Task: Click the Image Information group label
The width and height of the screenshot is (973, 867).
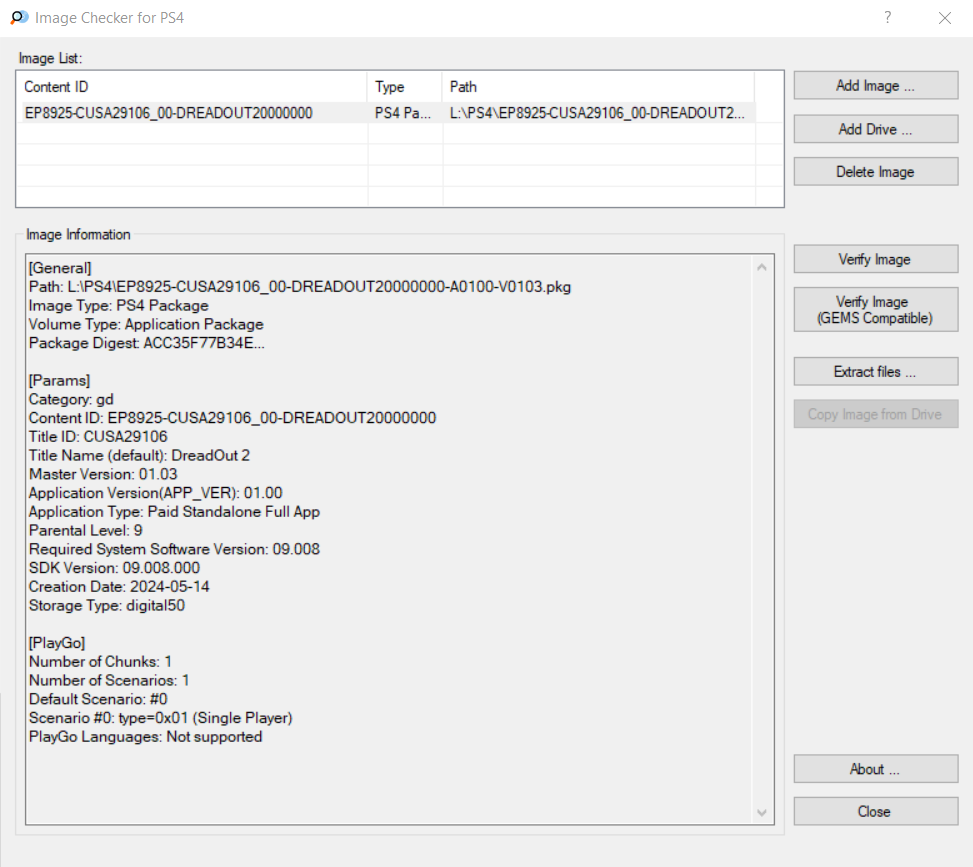Action: coord(78,235)
